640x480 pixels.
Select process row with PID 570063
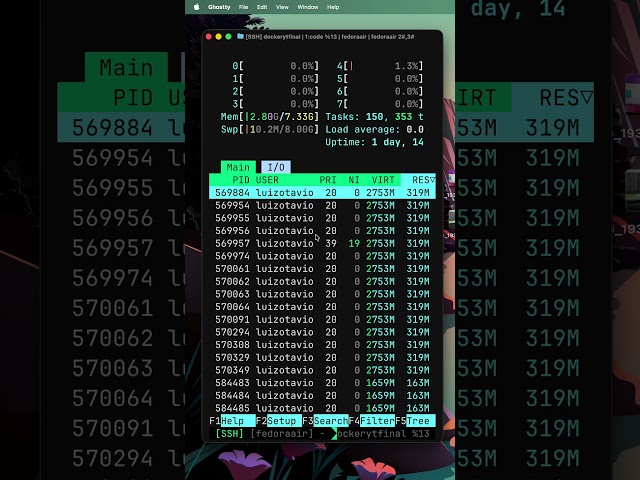tap(322, 294)
